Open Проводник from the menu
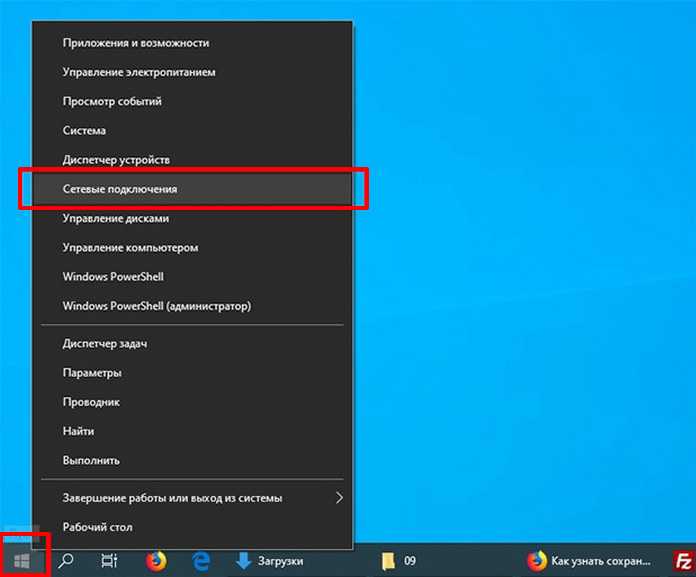The image size is (696, 577). pyautogui.click(x=193, y=402)
